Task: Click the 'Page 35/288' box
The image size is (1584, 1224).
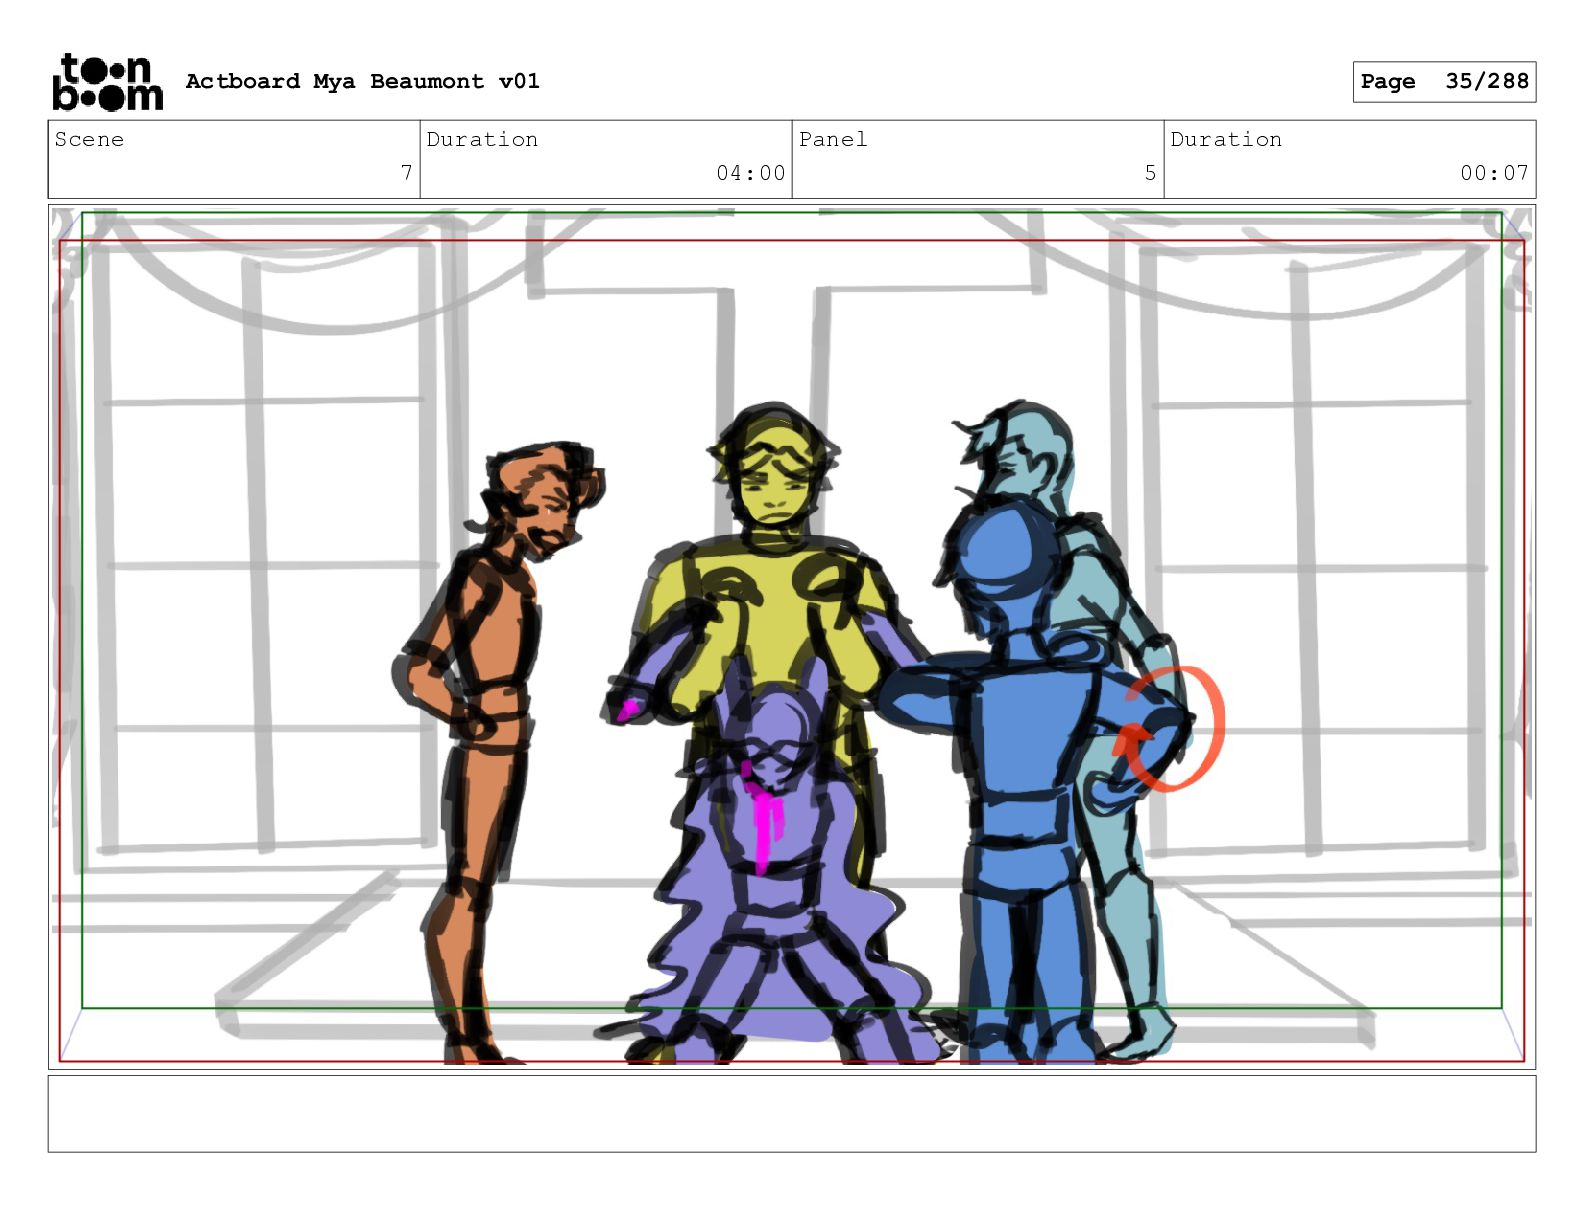Action: [1444, 82]
